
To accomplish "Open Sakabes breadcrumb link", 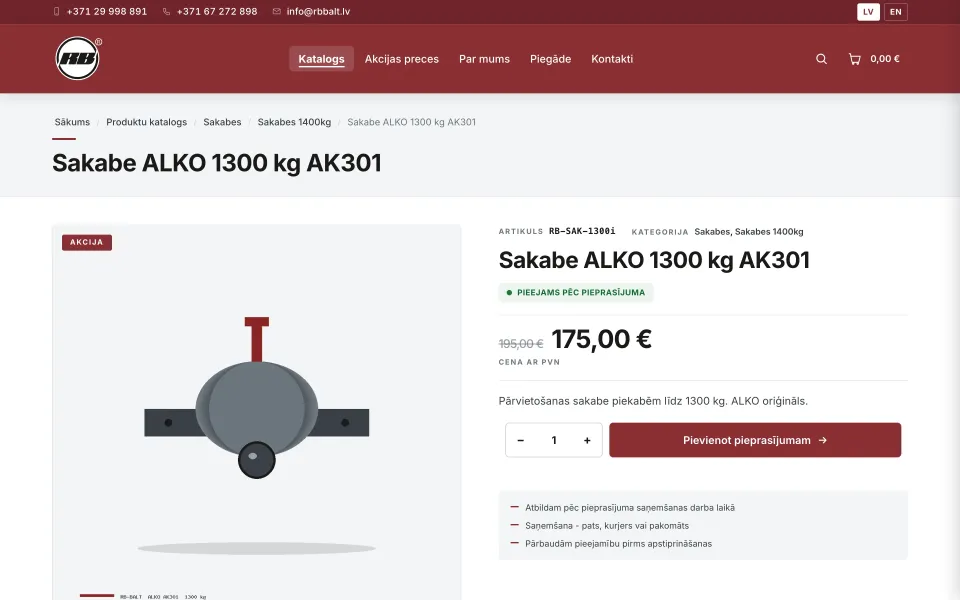I will point(222,122).
